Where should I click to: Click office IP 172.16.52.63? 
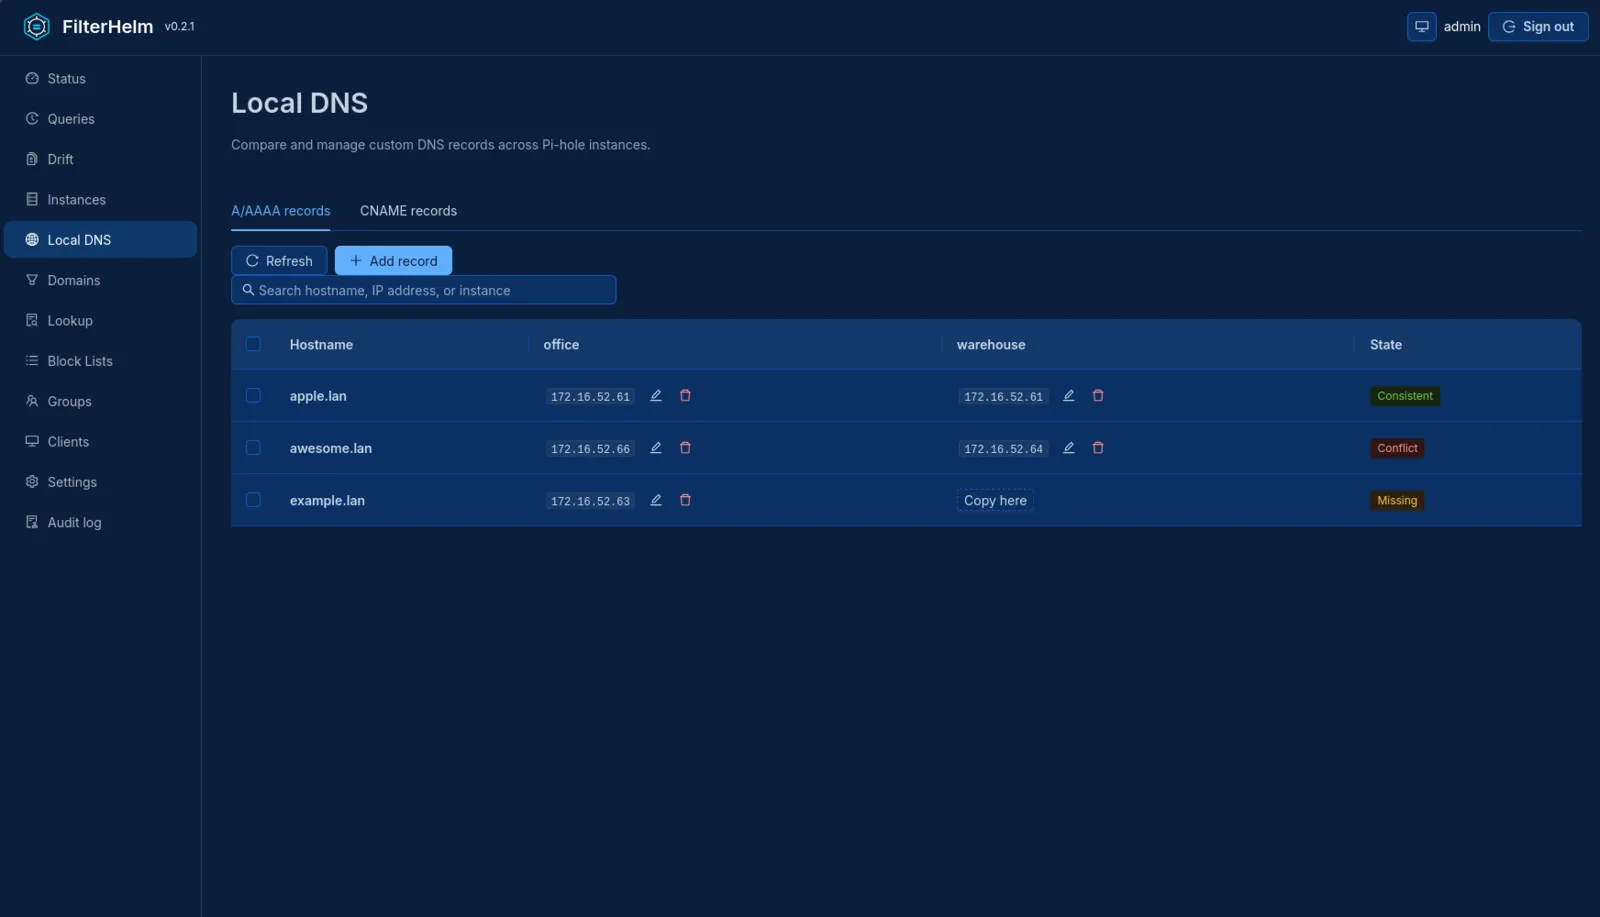point(590,501)
